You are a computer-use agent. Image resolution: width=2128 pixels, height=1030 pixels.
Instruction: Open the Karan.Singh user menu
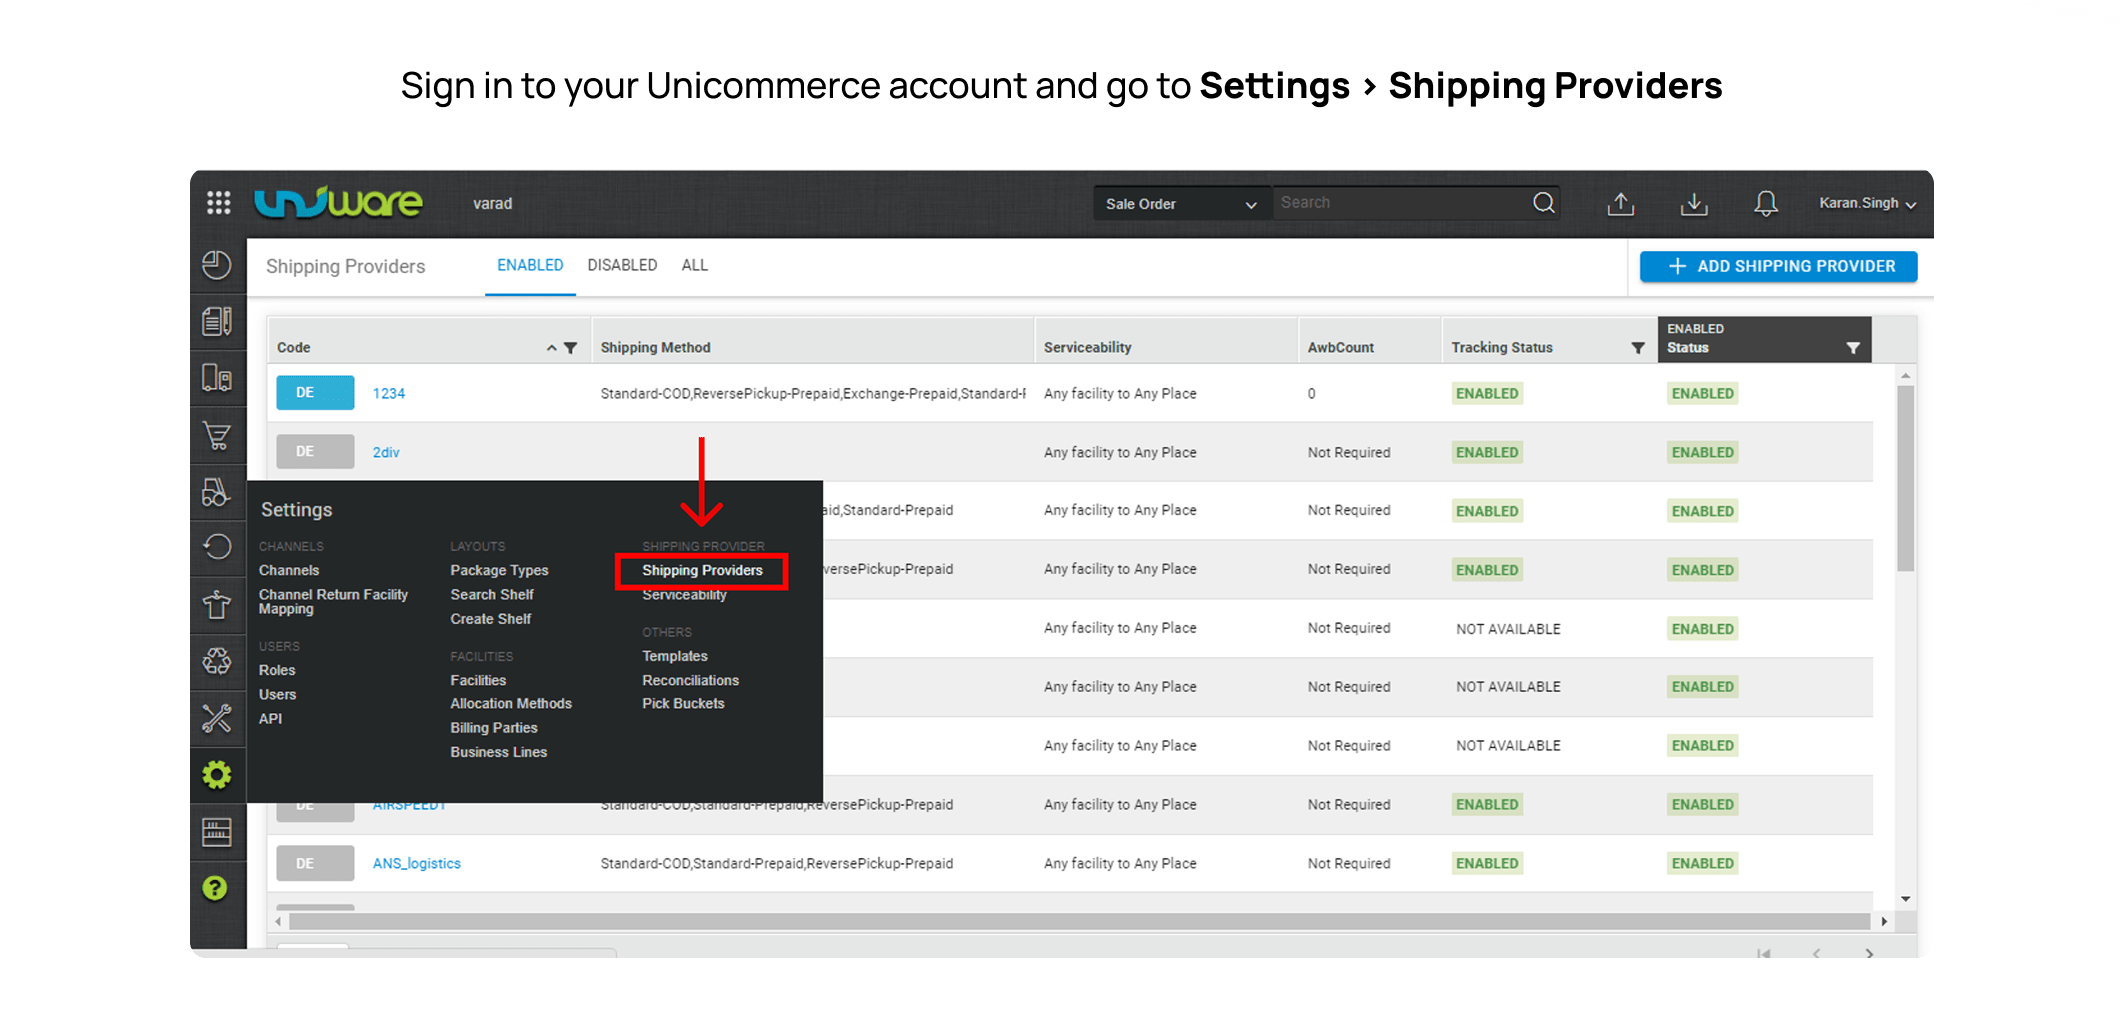(x=1866, y=203)
